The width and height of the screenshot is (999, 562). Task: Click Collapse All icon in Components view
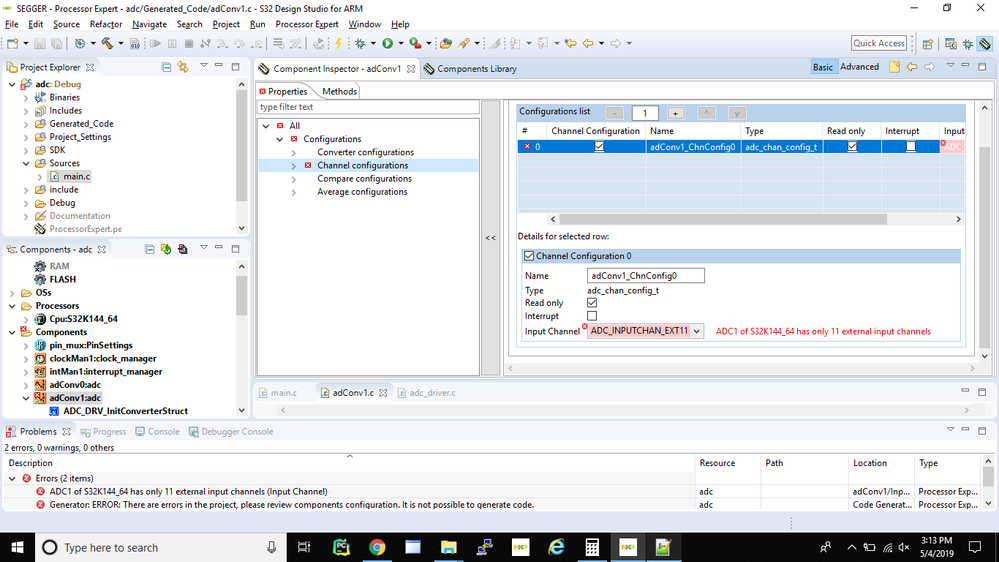coord(149,249)
